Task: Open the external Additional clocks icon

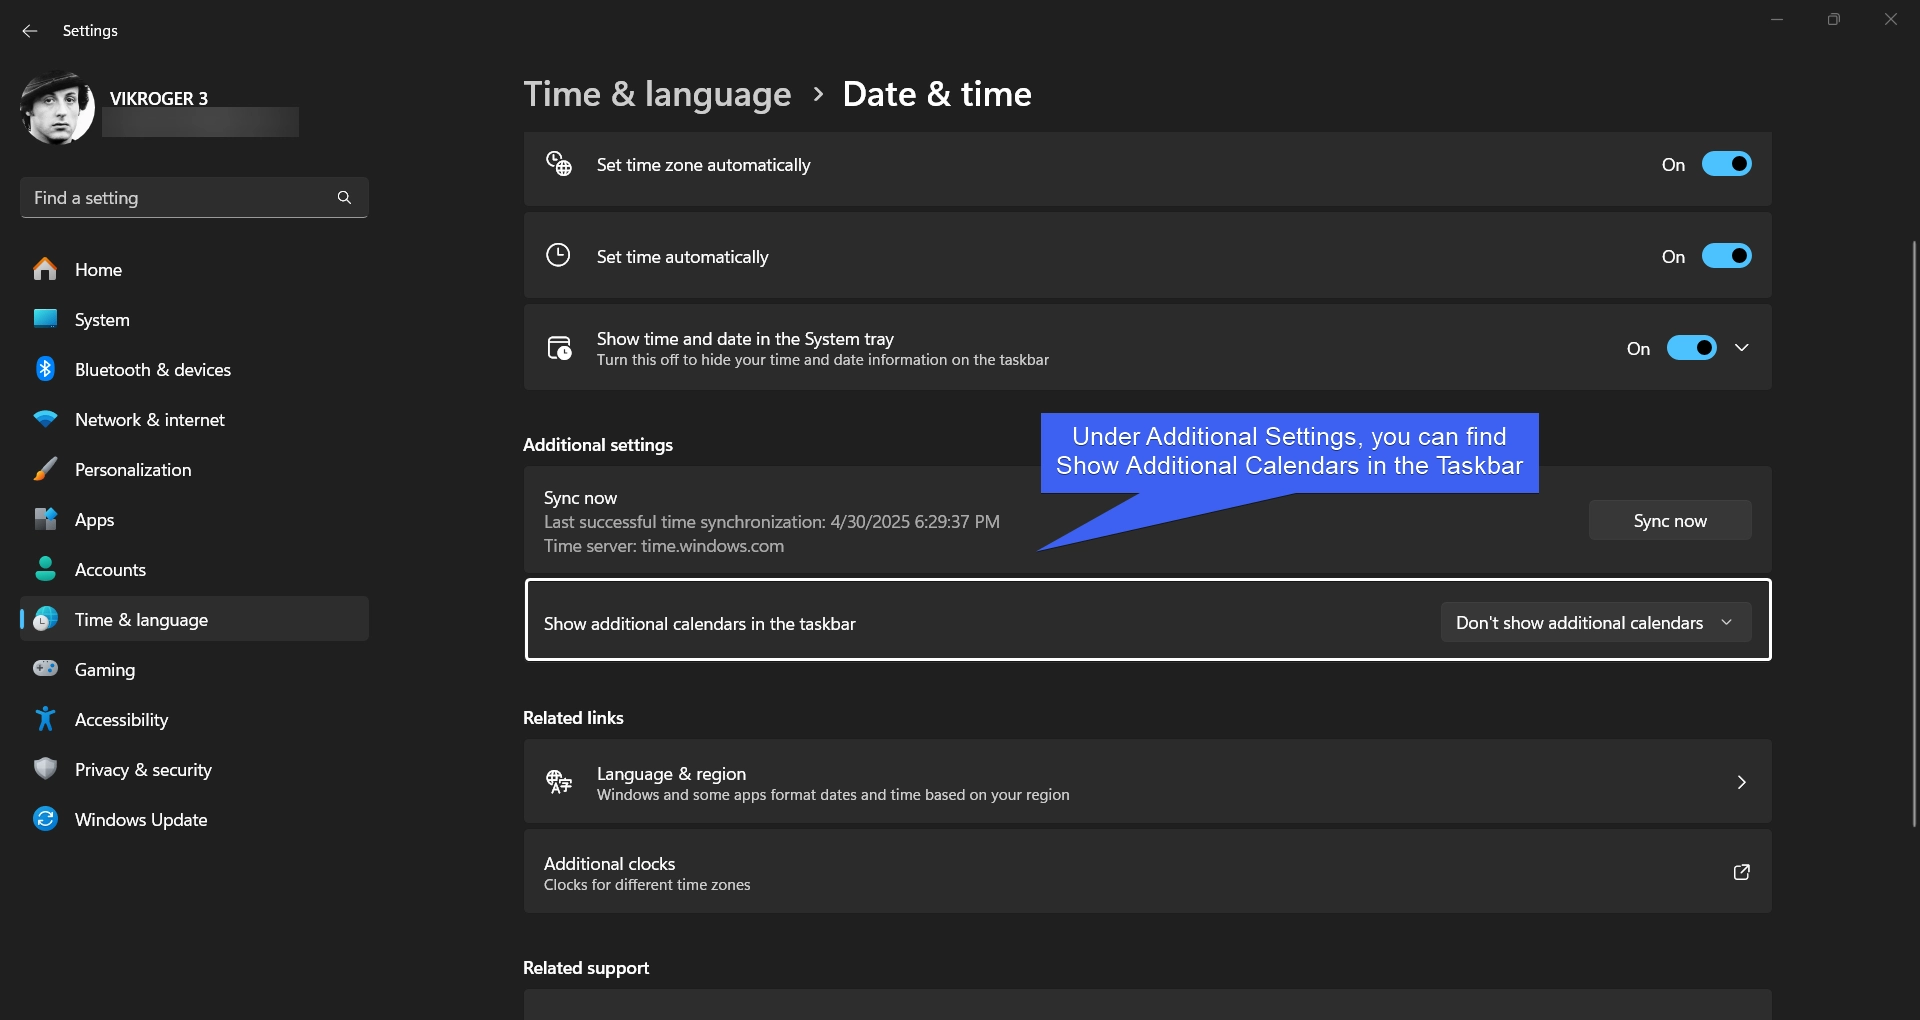Action: point(1741,872)
